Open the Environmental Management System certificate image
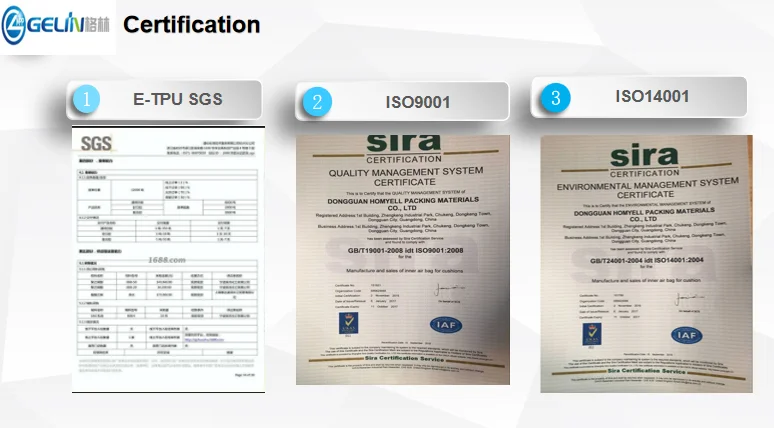This screenshot has width=774, height=428. (x=647, y=264)
